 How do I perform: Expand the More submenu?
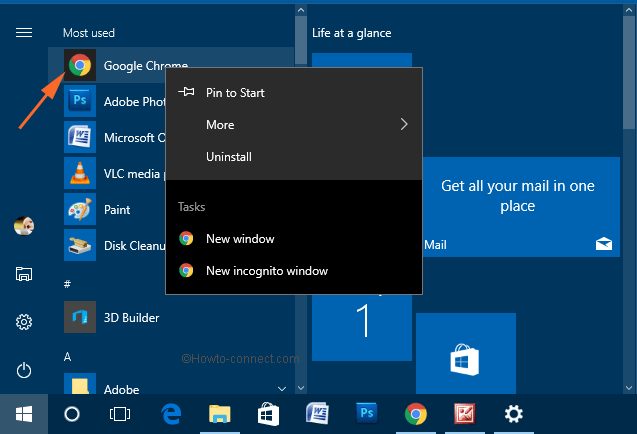tap(294, 124)
